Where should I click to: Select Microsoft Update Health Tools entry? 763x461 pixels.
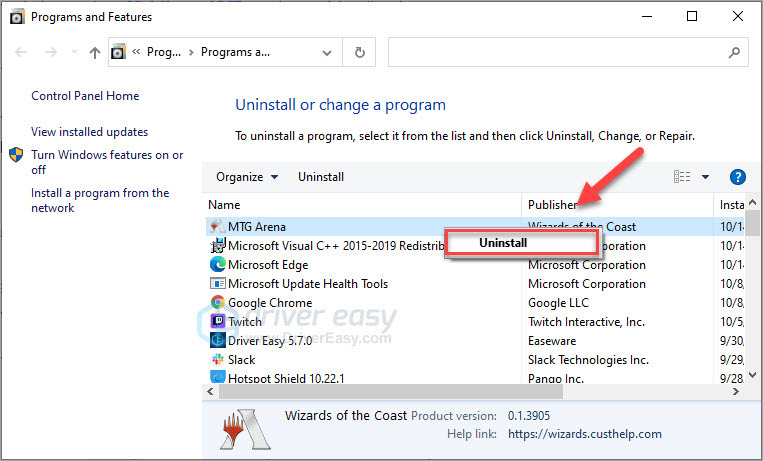308,284
